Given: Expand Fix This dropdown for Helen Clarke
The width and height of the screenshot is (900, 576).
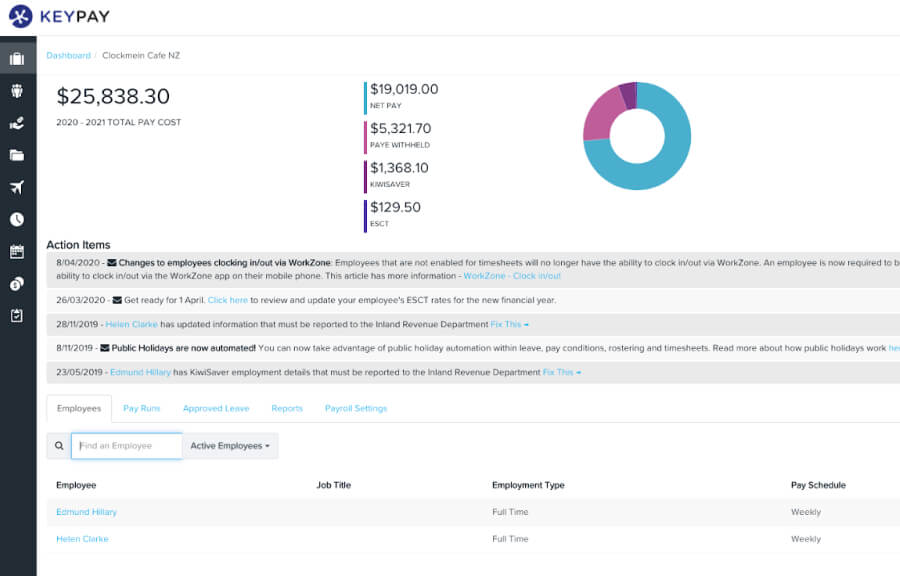Looking at the screenshot, I should (x=509, y=324).
